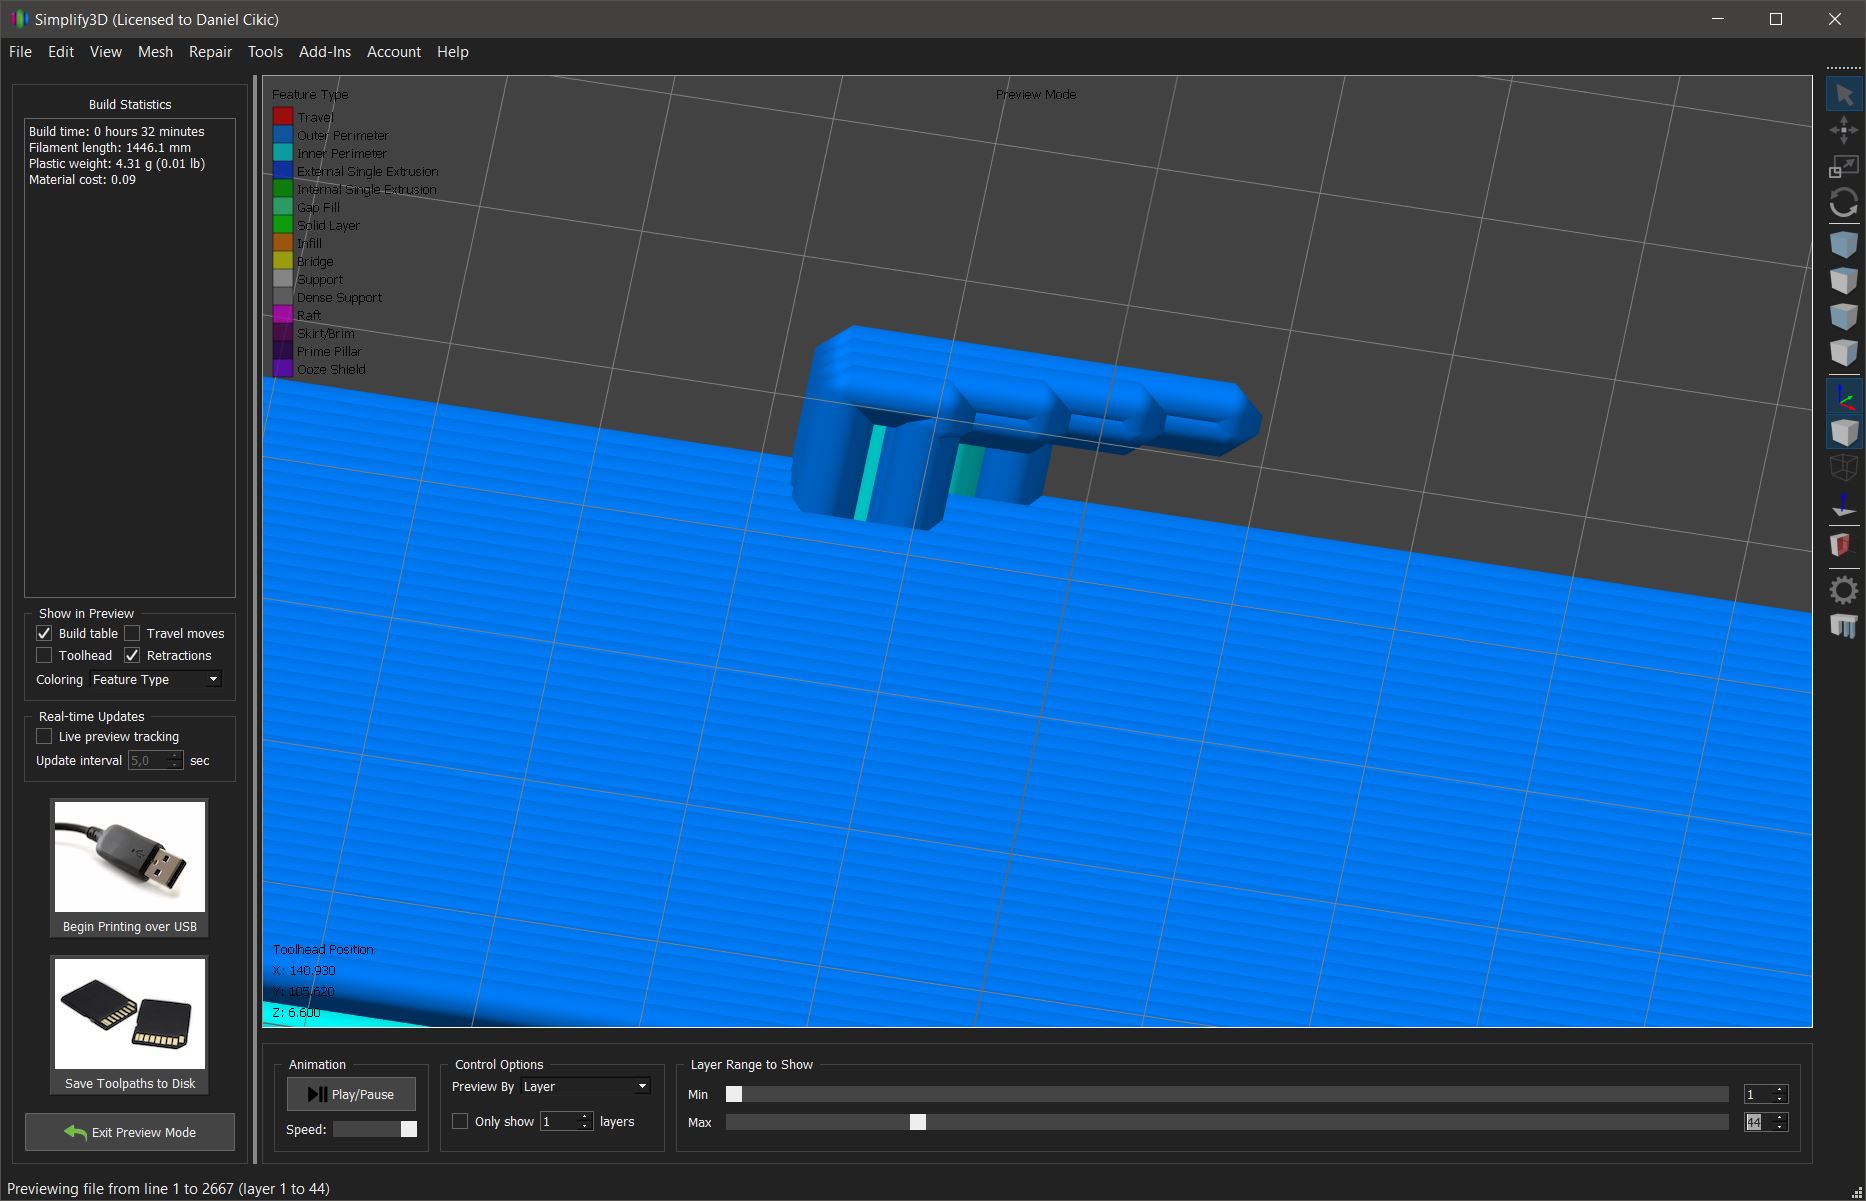Screen dimensions: 1866x1201
Task: Click the Material cost 0.09 text
Action: [x=82, y=179]
